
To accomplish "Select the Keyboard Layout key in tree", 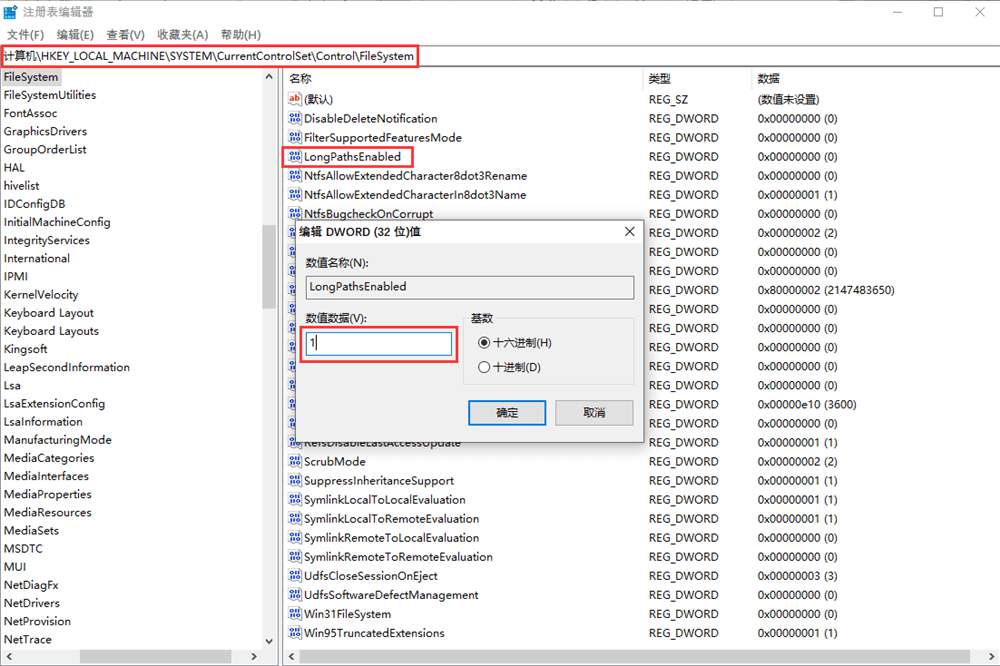I will coord(49,313).
